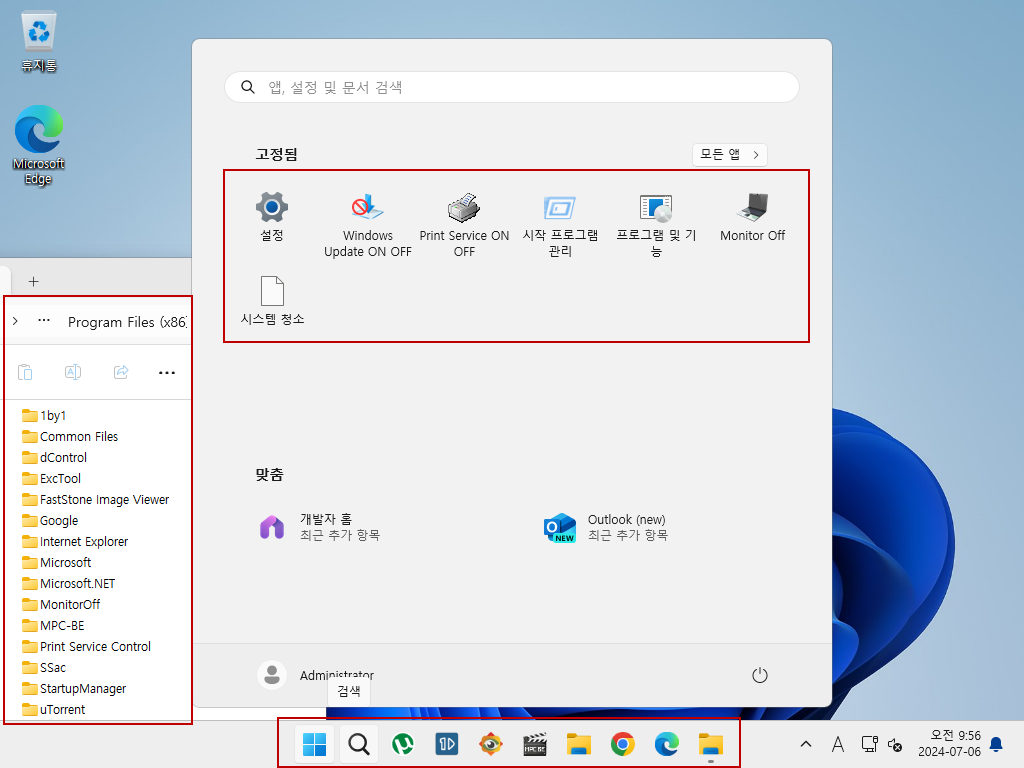Screen dimensions: 1024x768
Task: Open Microsoft Edge from taskbar
Action: 667,744
